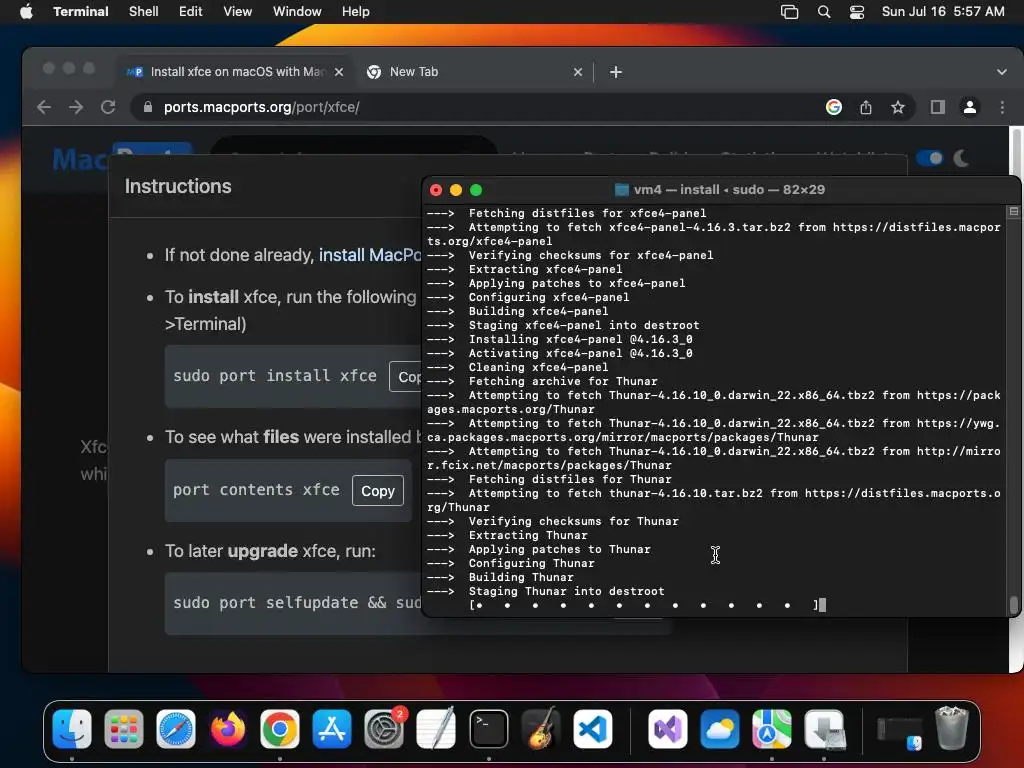The height and width of the screenshot is (768, 1024).
Task: Open Visual Studio from the Dock
Action: (x=667, y=729)
